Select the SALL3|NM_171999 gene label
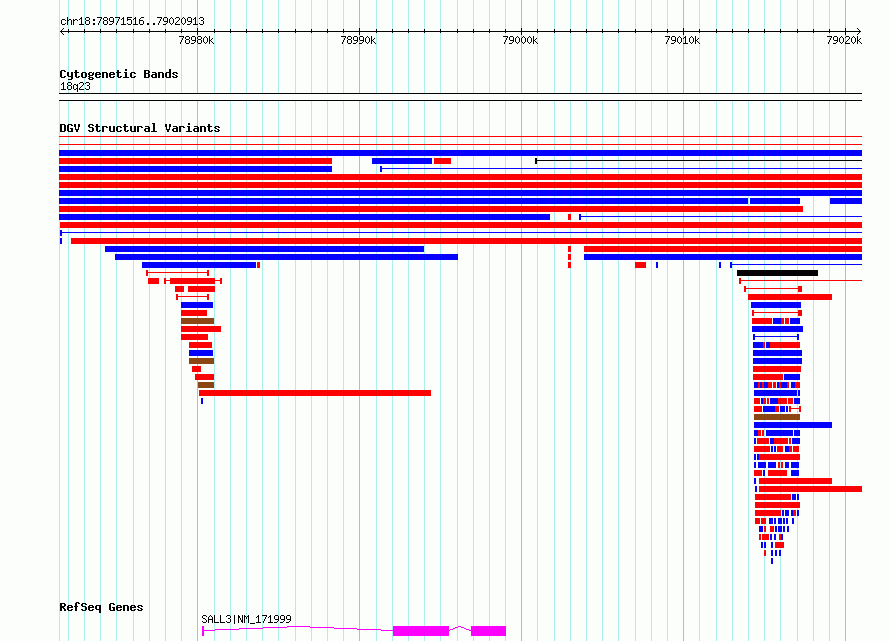 point(246,619)
